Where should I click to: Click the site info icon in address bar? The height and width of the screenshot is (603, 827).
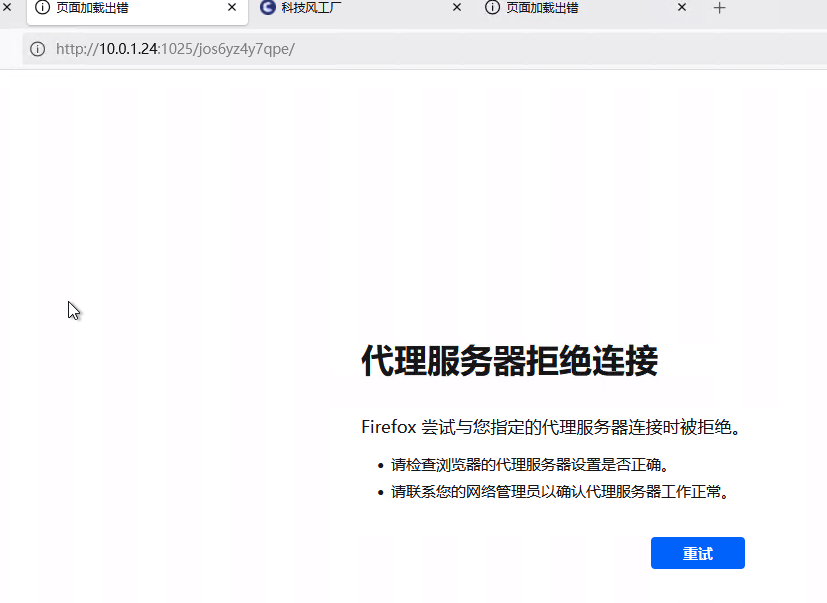click(x=37, y=49)
